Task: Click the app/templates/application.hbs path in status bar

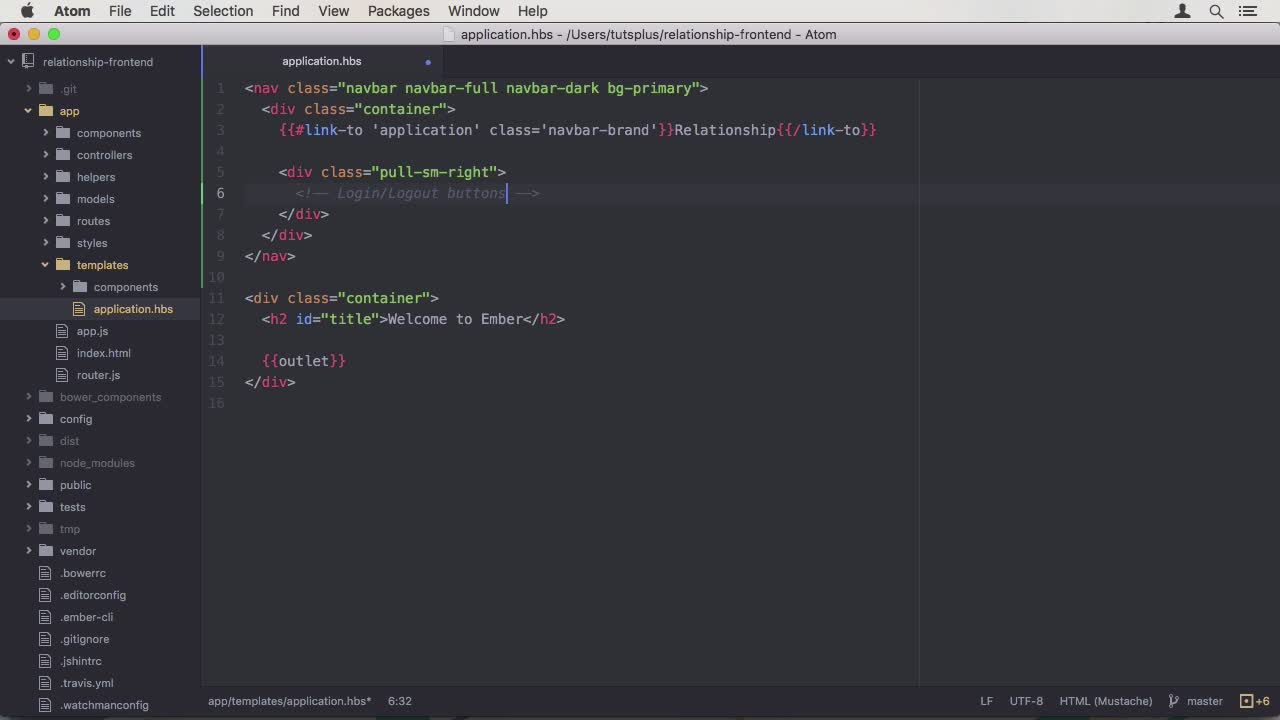Action: click(x=290, y=701)
